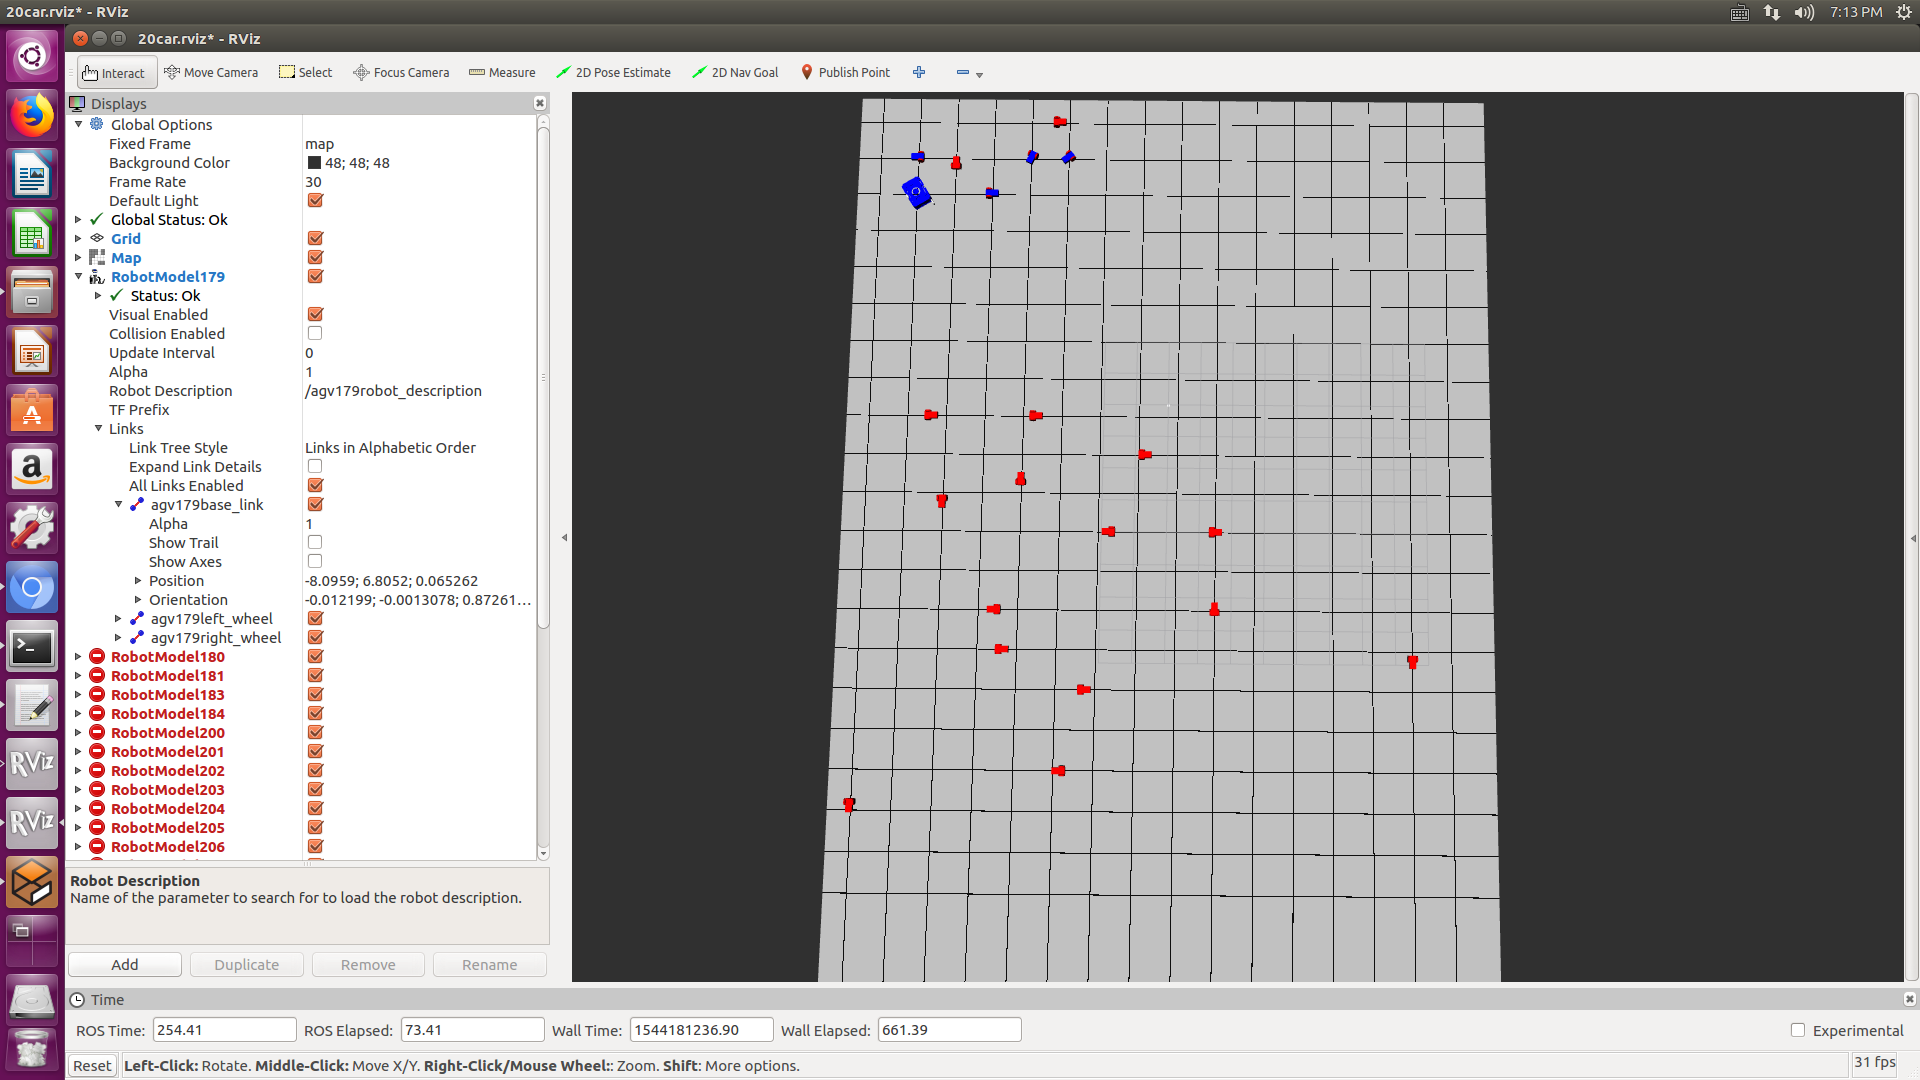Click Background Color swatch
The width and height of the screenshot is (1920, 1080).
pos(314,162)
